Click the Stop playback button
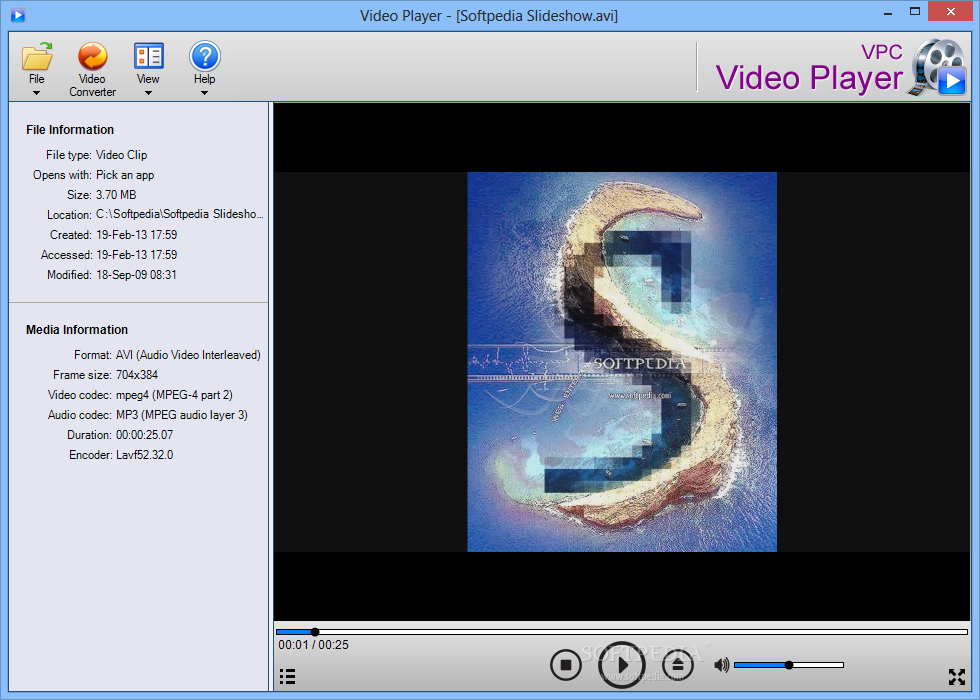This screenshot has width=980, height=700. click(566, 665)
